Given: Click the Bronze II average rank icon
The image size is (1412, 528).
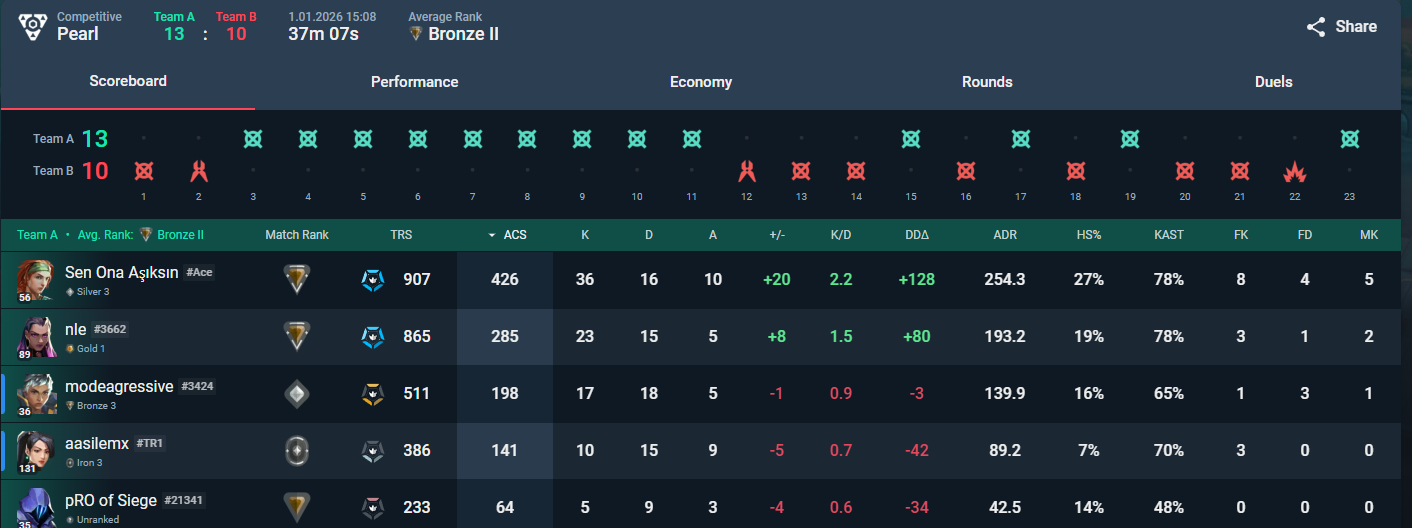Looking at the screenshot, I should tap(416, 34).
